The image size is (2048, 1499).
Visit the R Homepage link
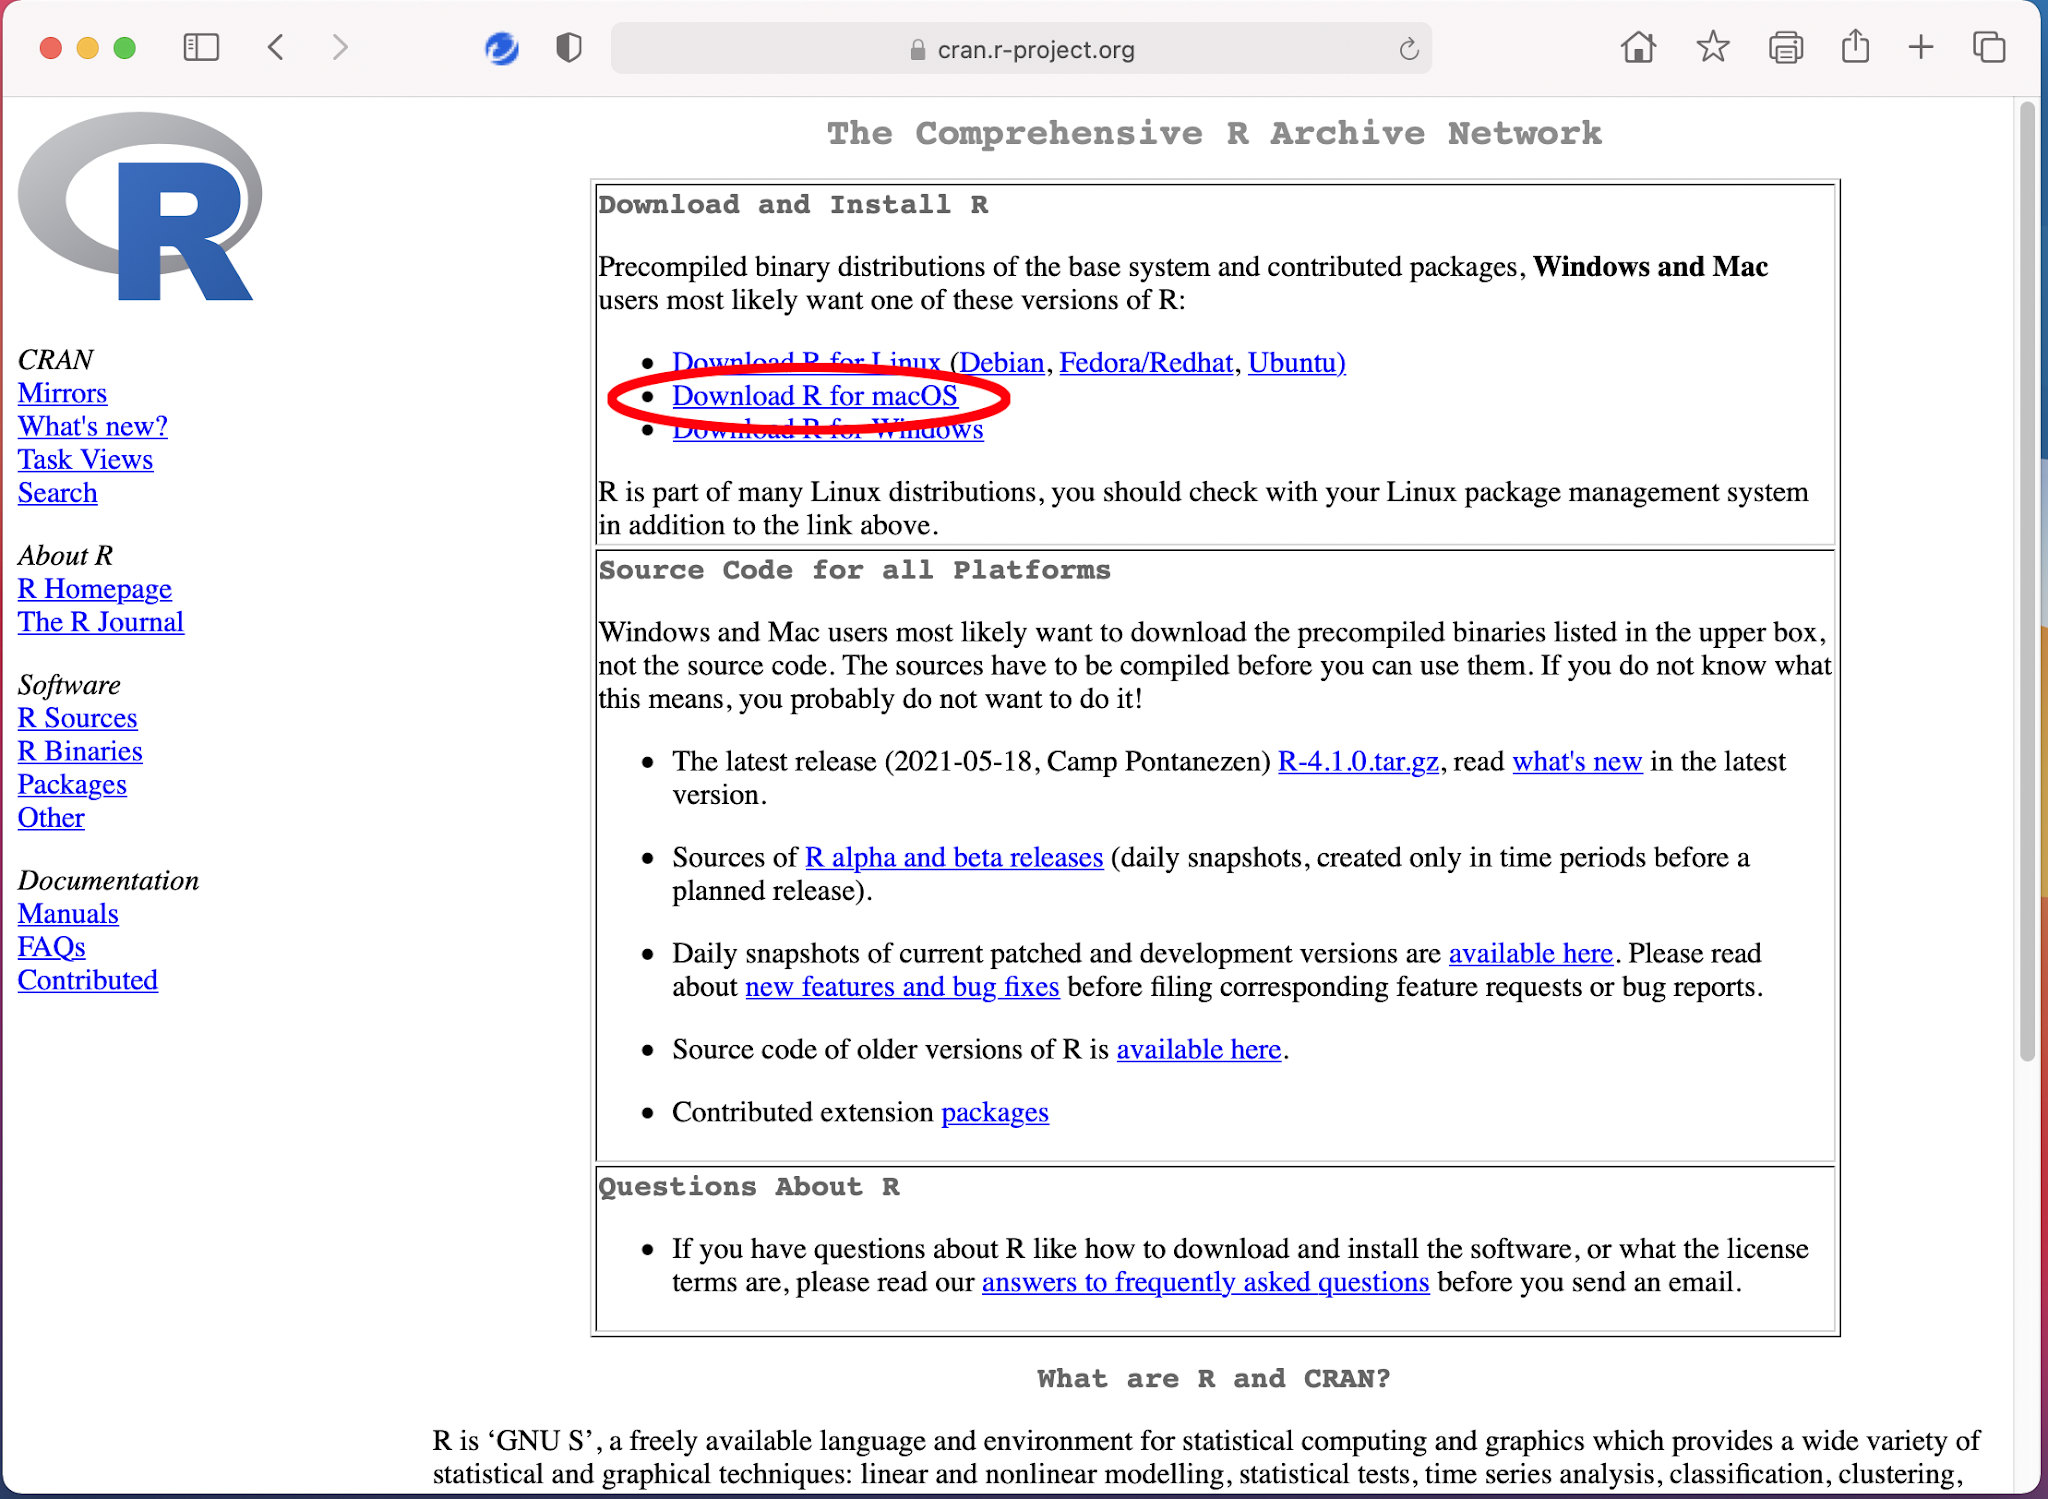point(94,589)
